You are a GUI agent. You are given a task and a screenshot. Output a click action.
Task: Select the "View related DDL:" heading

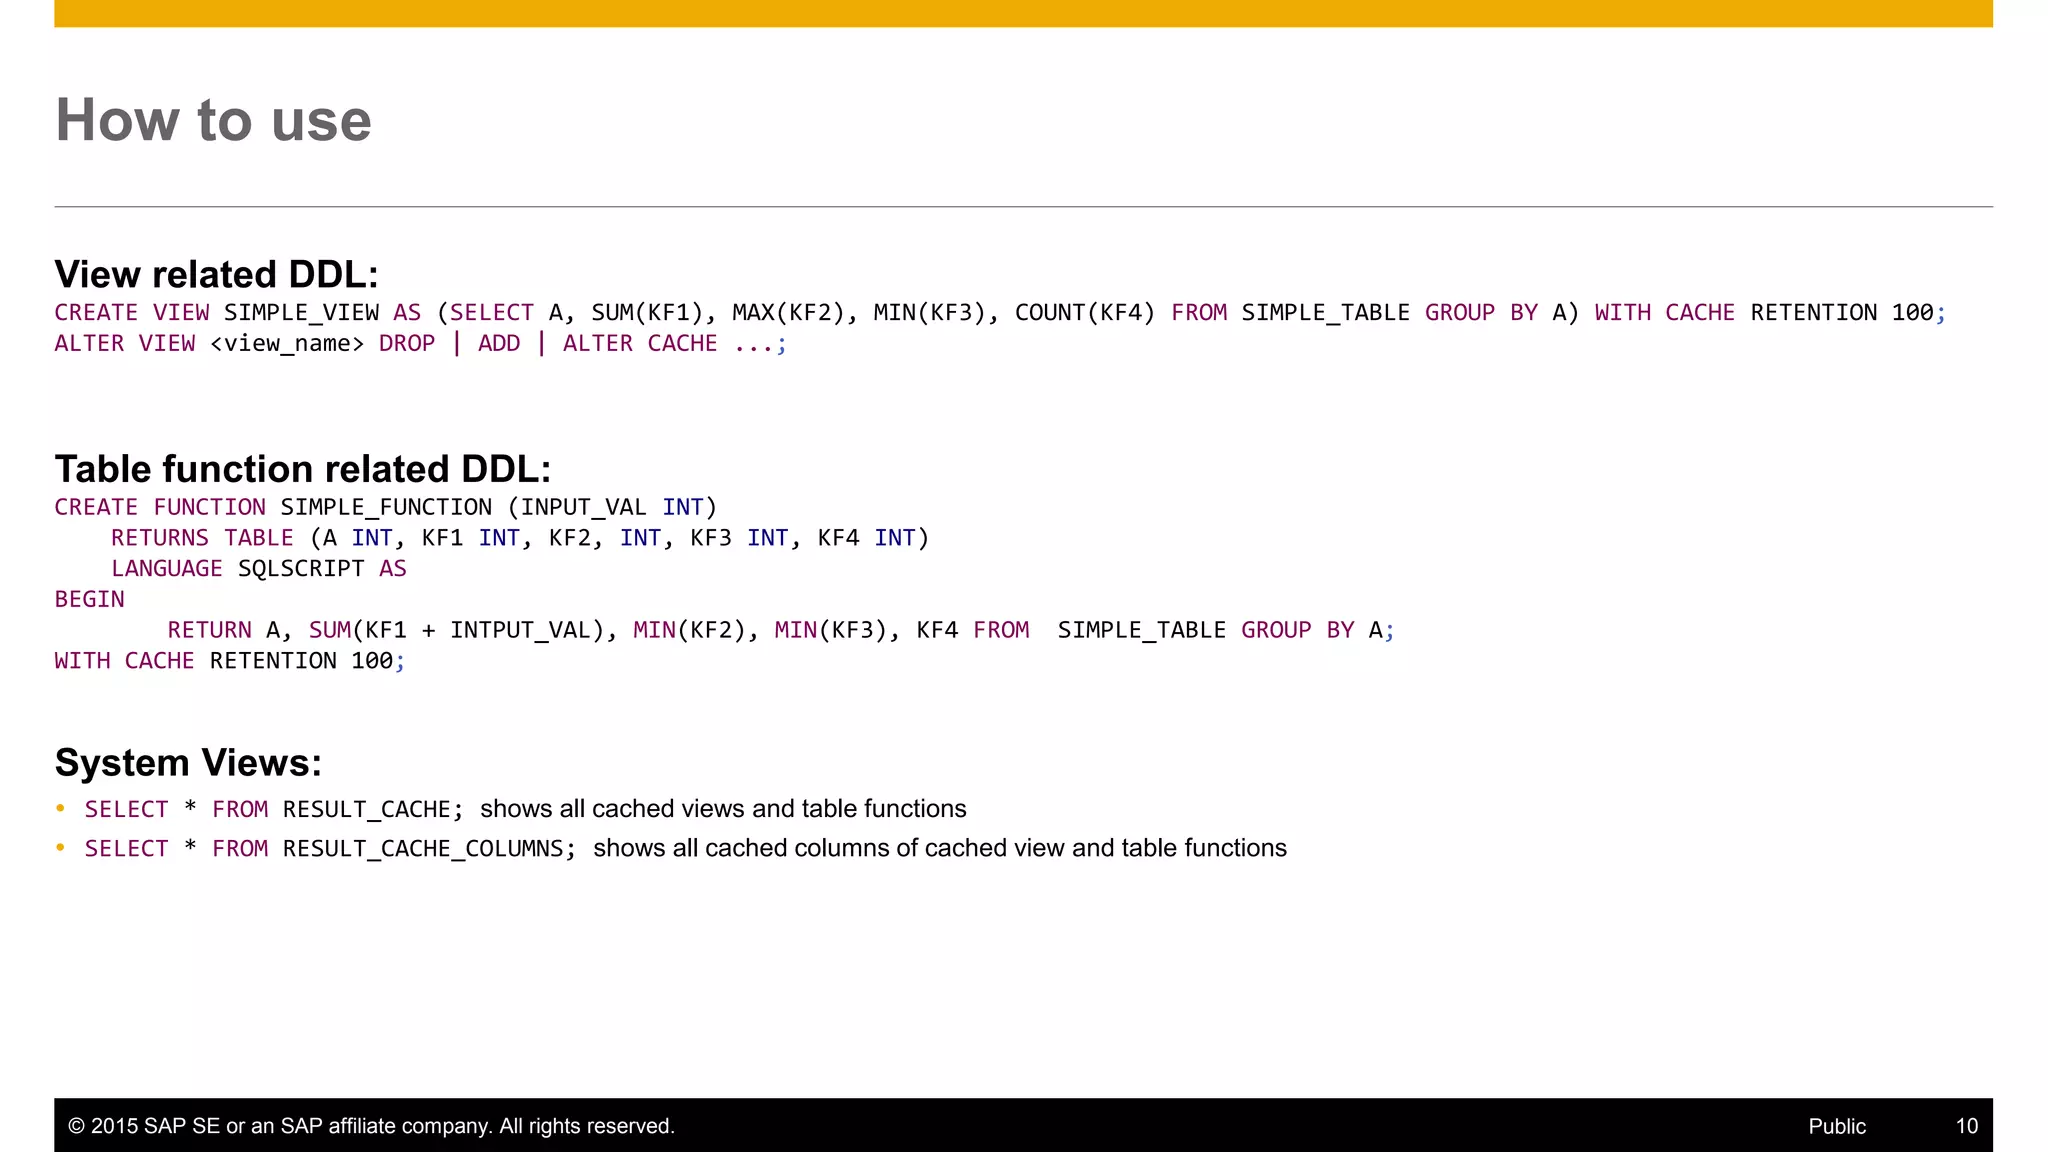[x=216, y=274]
